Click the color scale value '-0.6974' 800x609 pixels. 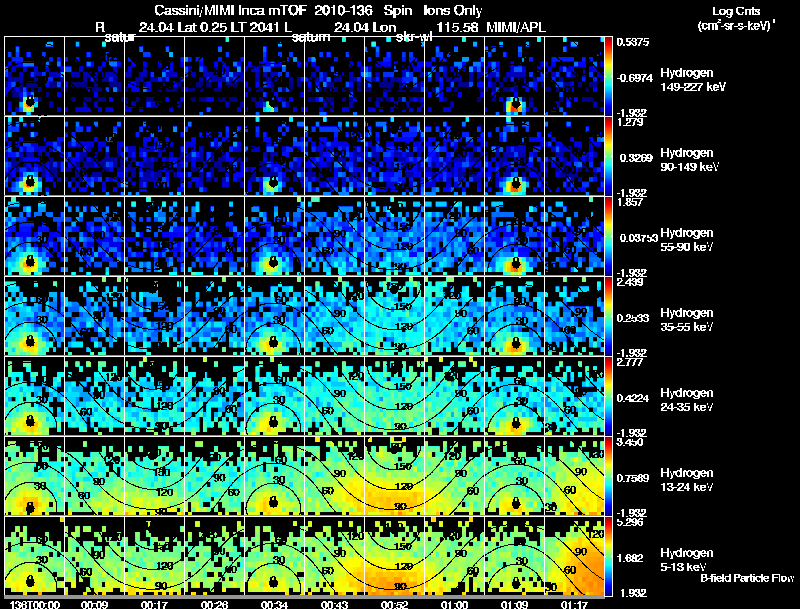(x=634, y=78)
